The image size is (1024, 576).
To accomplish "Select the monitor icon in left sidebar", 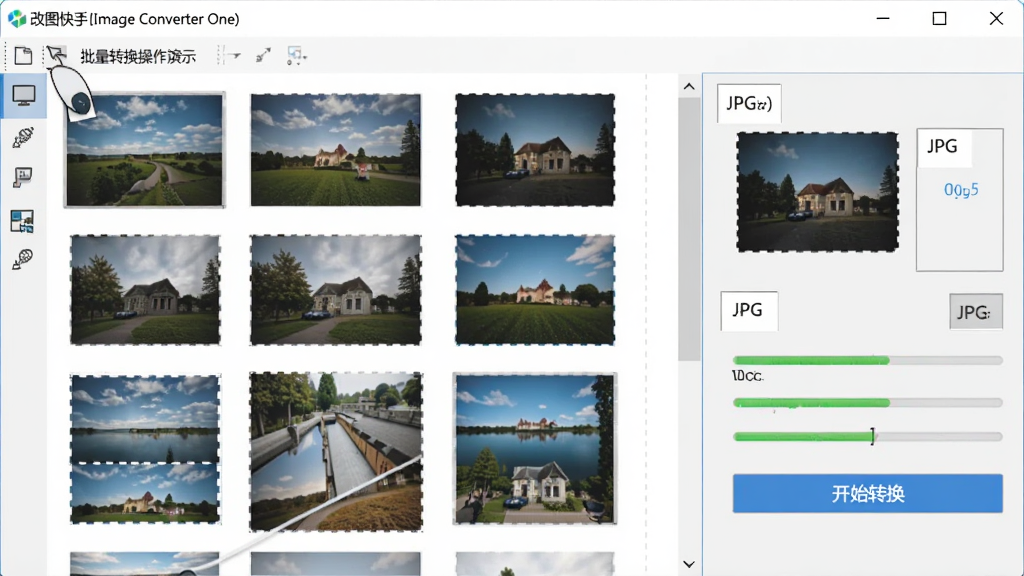I will tap(24, 95).
